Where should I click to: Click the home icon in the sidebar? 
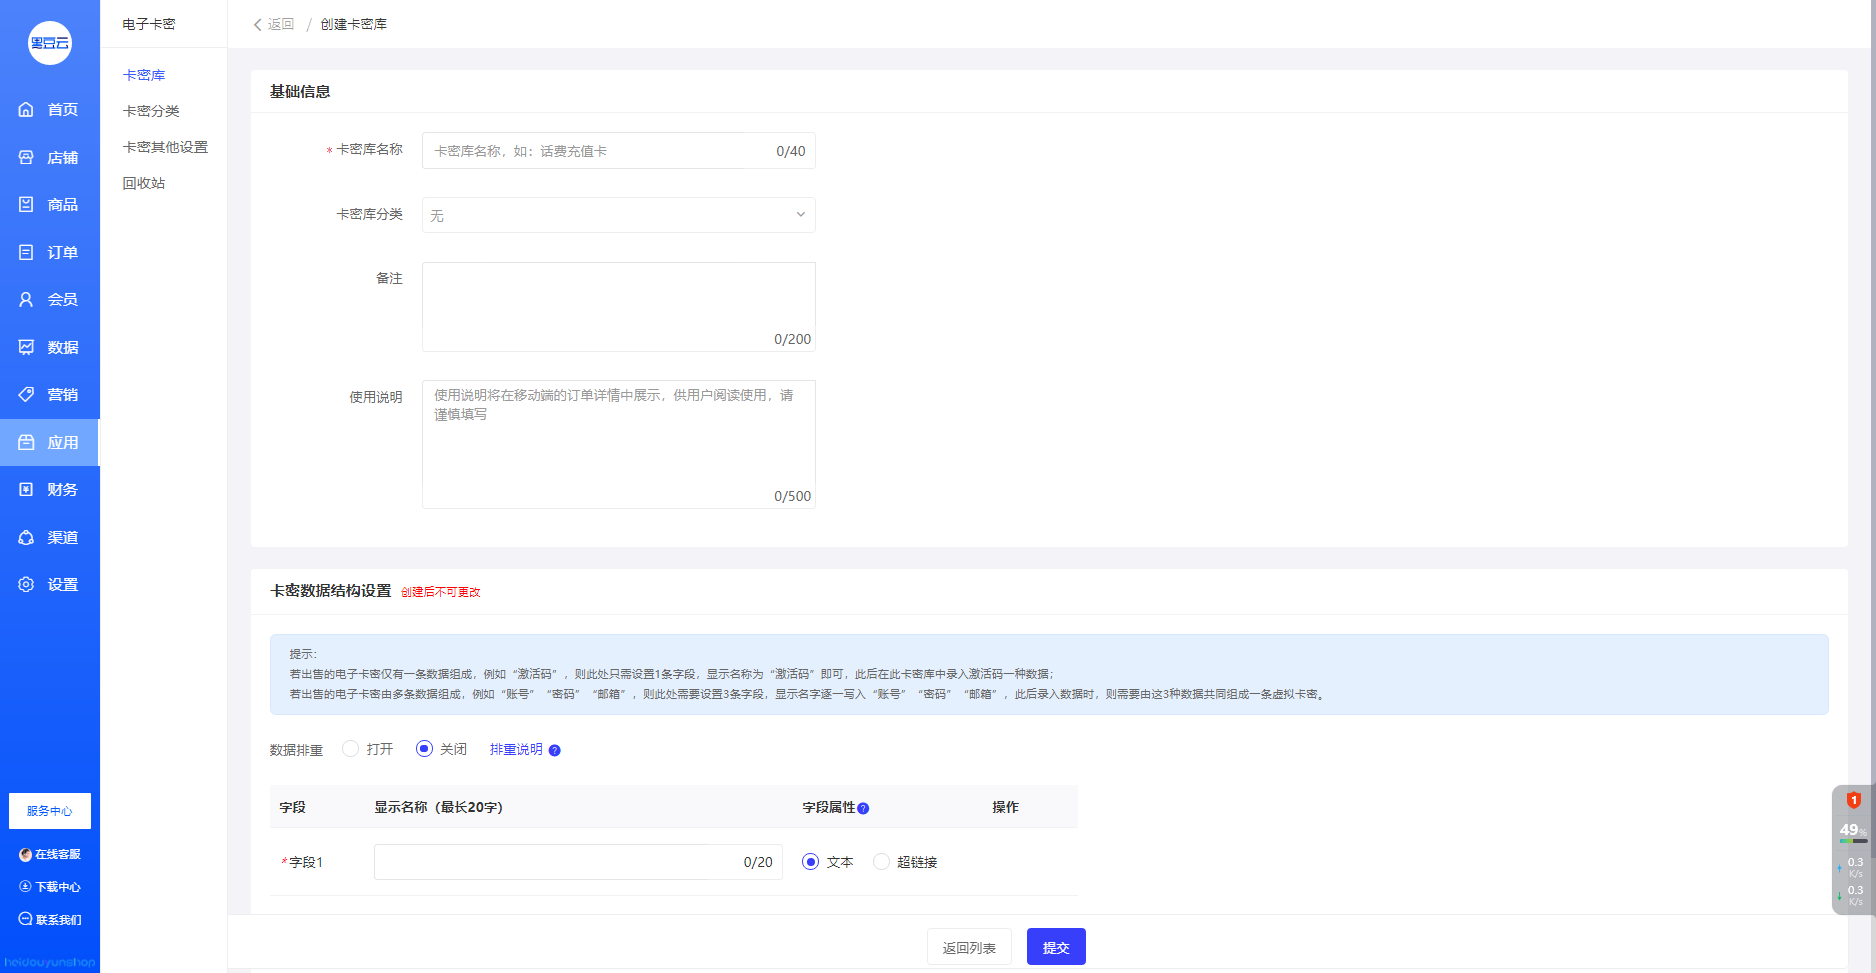point(26,110)
